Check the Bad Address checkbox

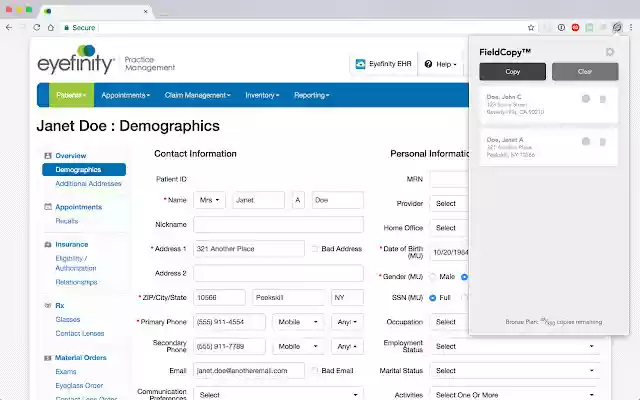[x=315, y=249]
